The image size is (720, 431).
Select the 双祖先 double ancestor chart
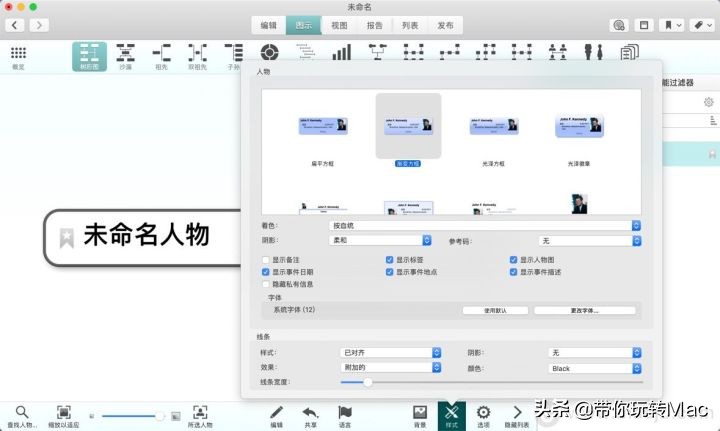pos(197,57)
